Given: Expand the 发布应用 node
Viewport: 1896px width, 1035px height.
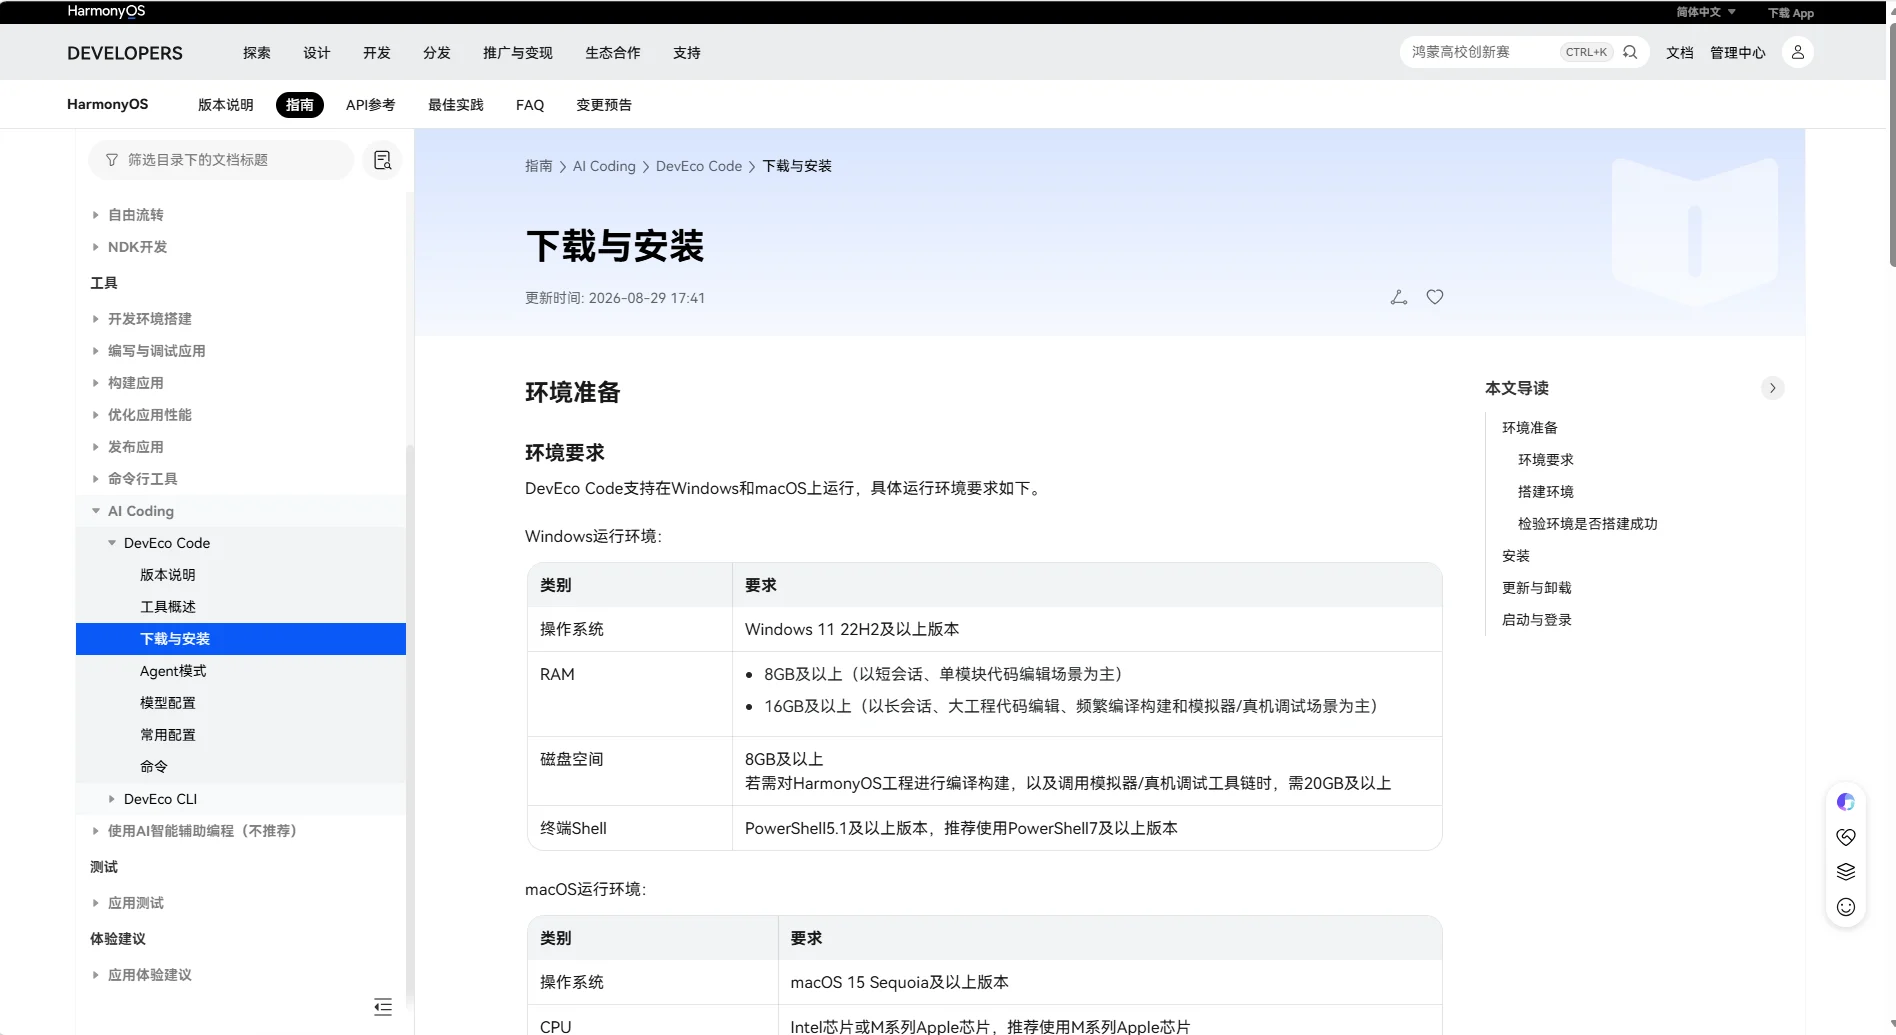Looking at the screenshot, I should tap(96, 447).
